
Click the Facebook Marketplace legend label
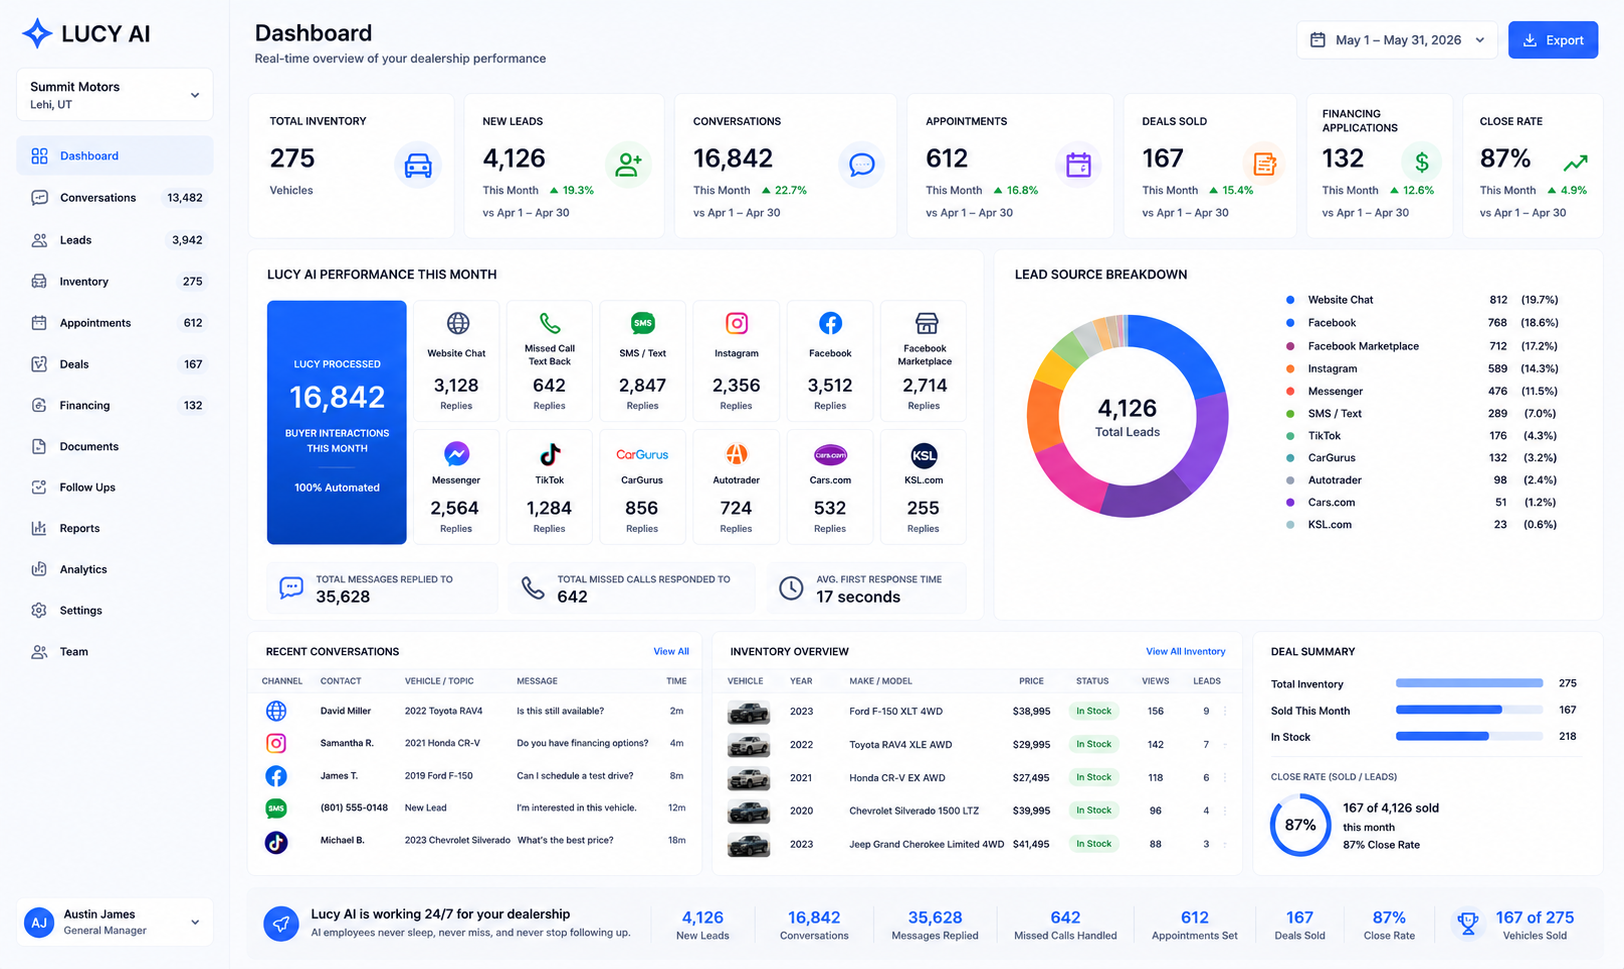pos(1363,346)
